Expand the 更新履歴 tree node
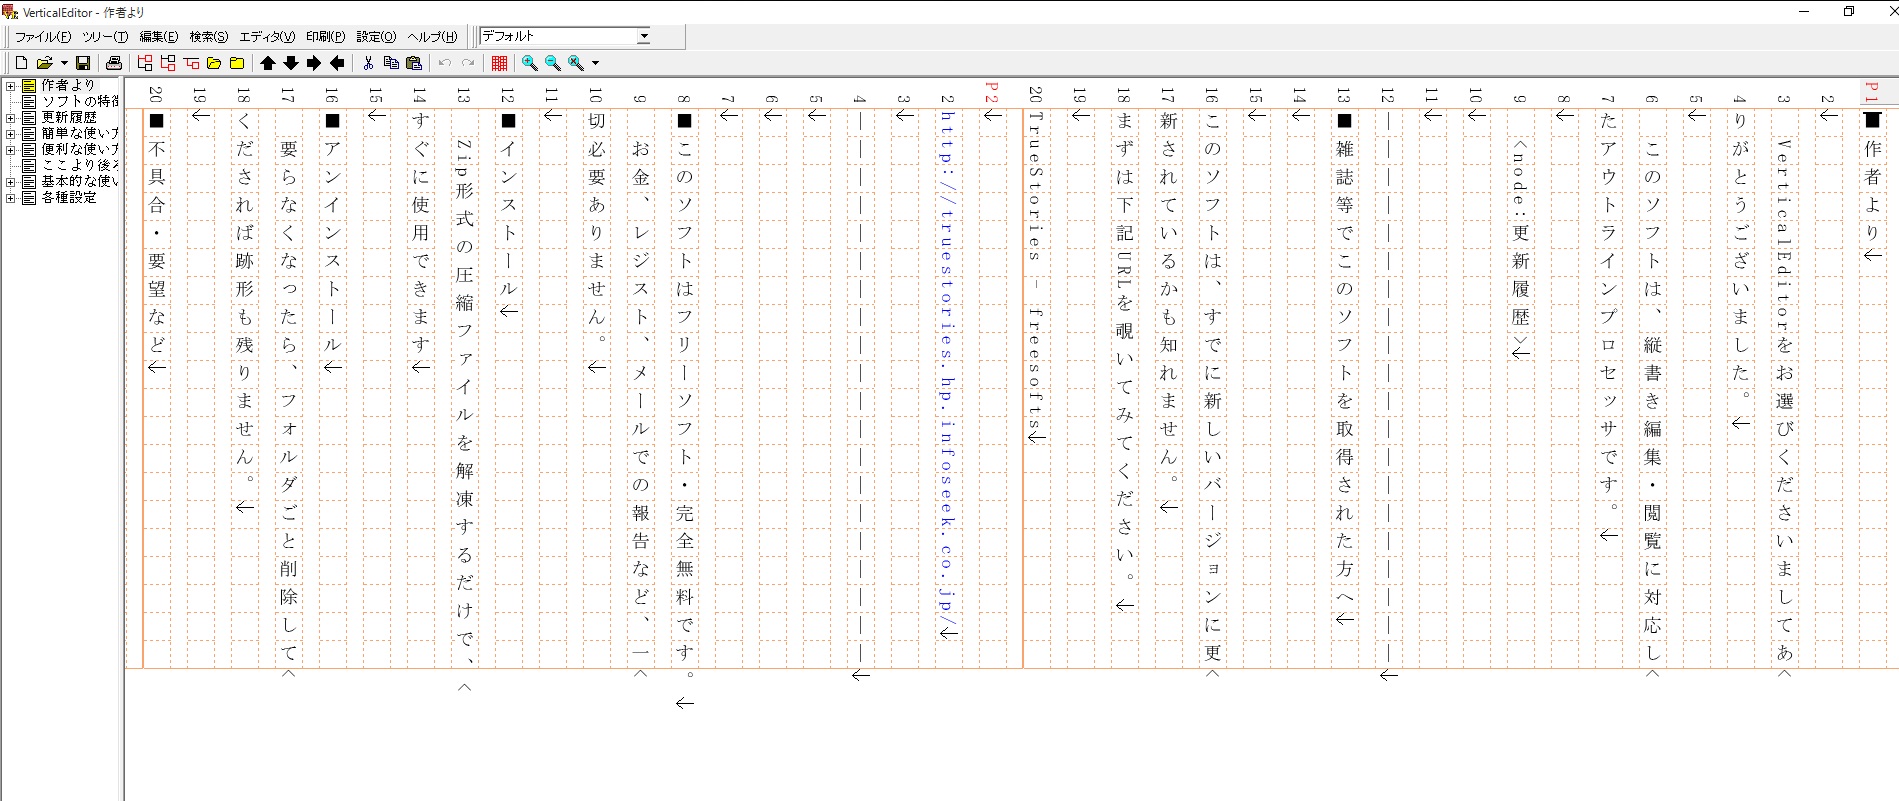This screenshot has width=1899, height=801. [11, 118]
